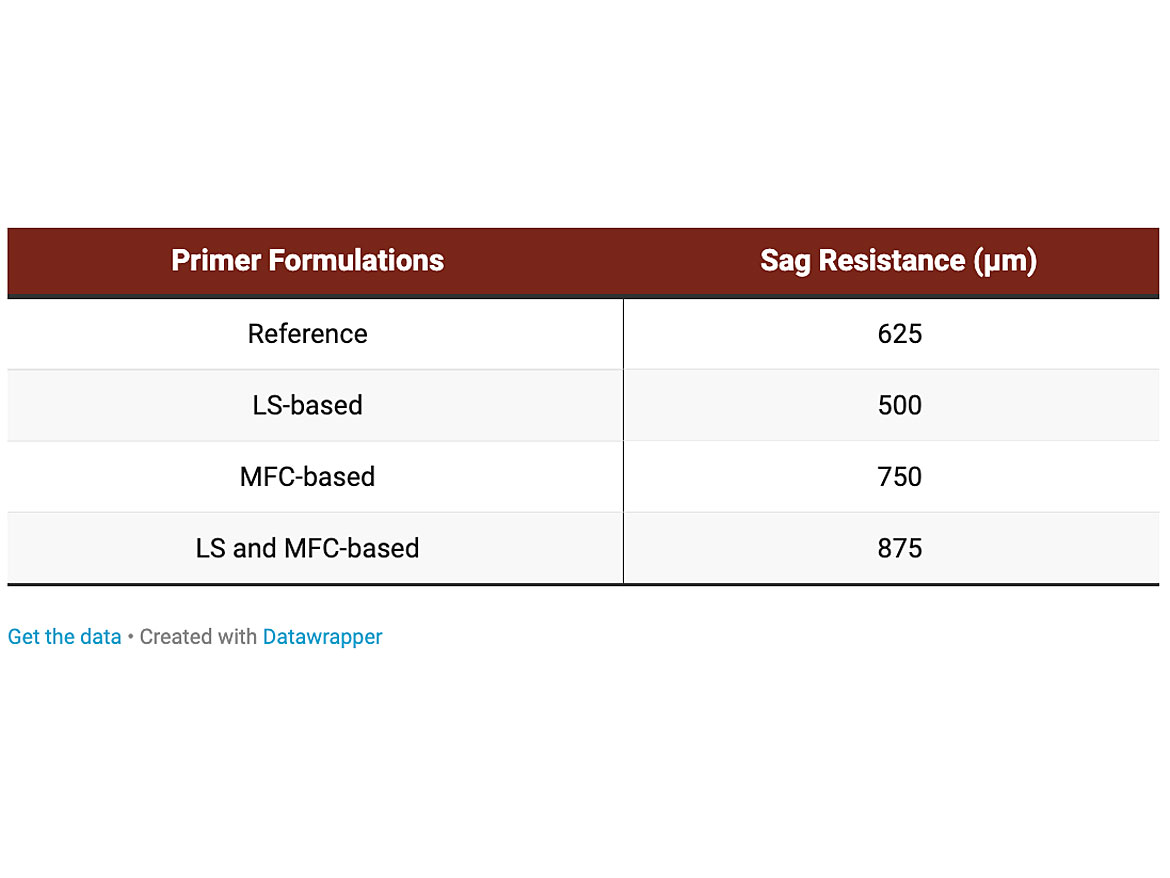Click the LS-based formulation cell
Image resolution: width=1170 pixels, height=878 pixels.
(x=307, y=405)
